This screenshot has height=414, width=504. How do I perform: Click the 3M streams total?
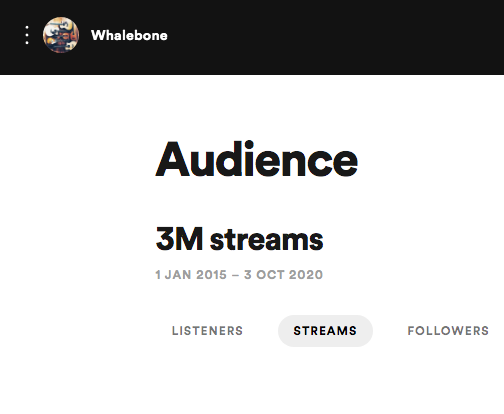click(x=239, y=239)
